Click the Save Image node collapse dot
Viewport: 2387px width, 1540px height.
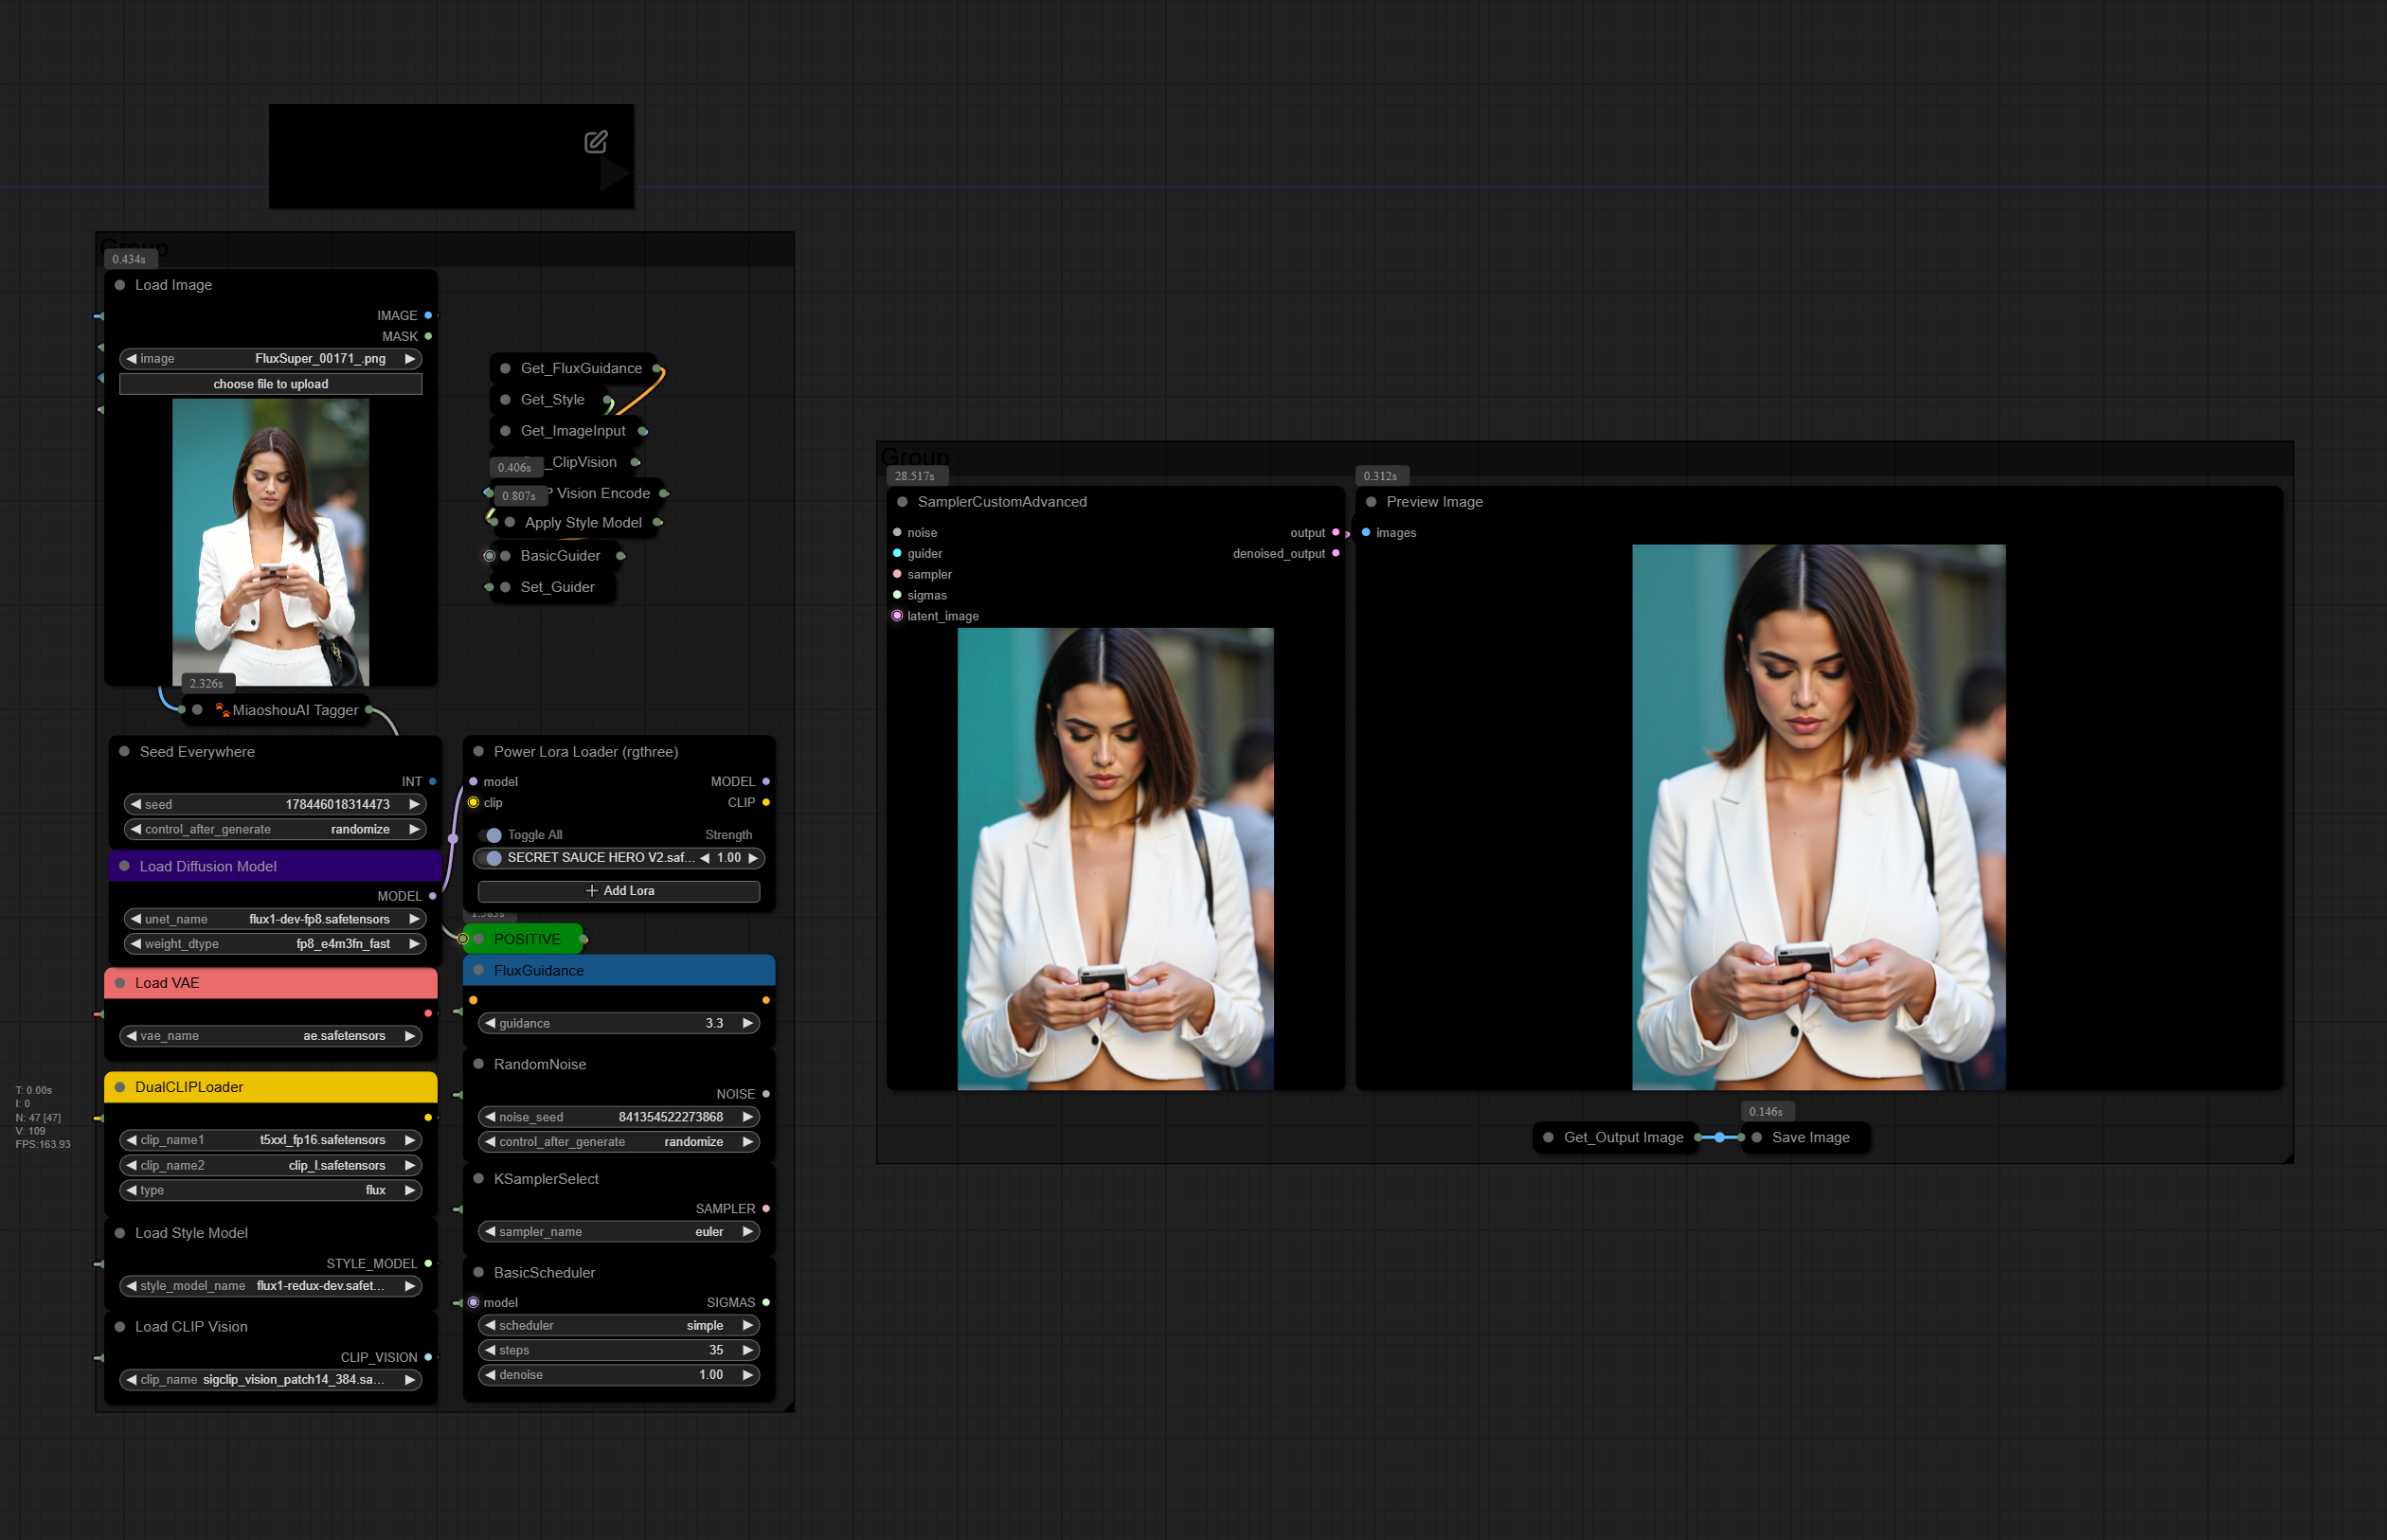[1757, 1137]
